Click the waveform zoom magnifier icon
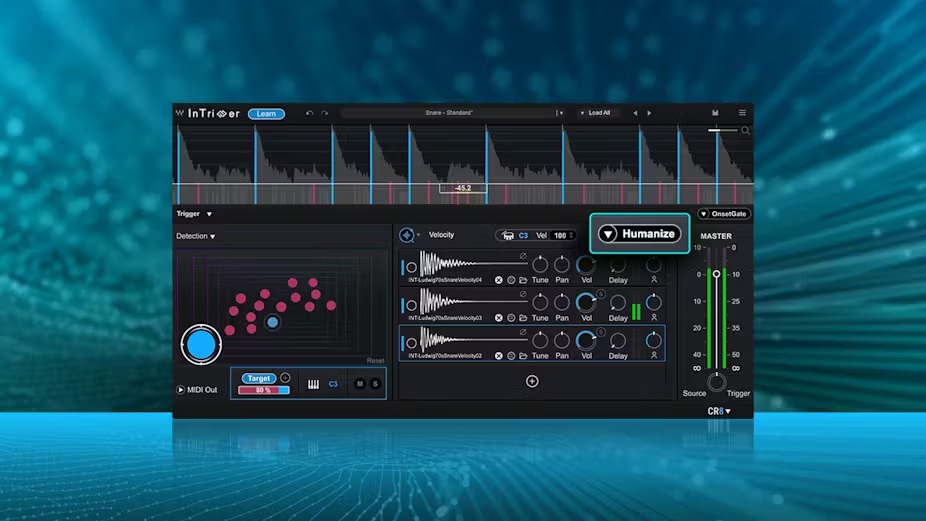926x521 pixels. click(745, 130)
